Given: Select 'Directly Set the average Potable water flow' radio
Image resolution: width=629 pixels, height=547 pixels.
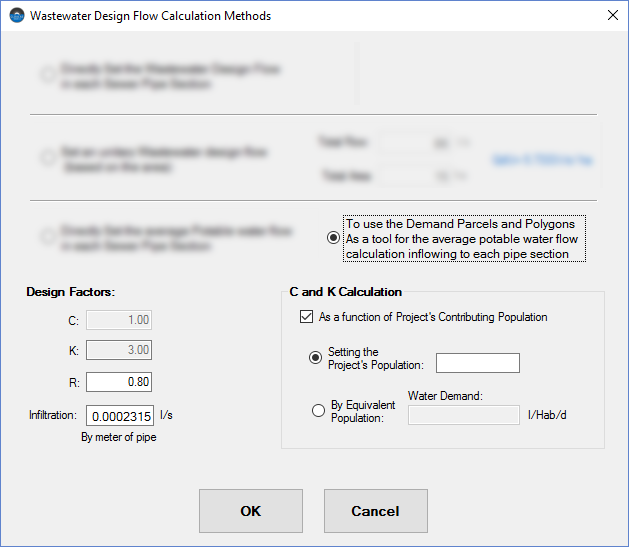Looking at the screenshot, I should pyautogui.click(x=48, y=237).
